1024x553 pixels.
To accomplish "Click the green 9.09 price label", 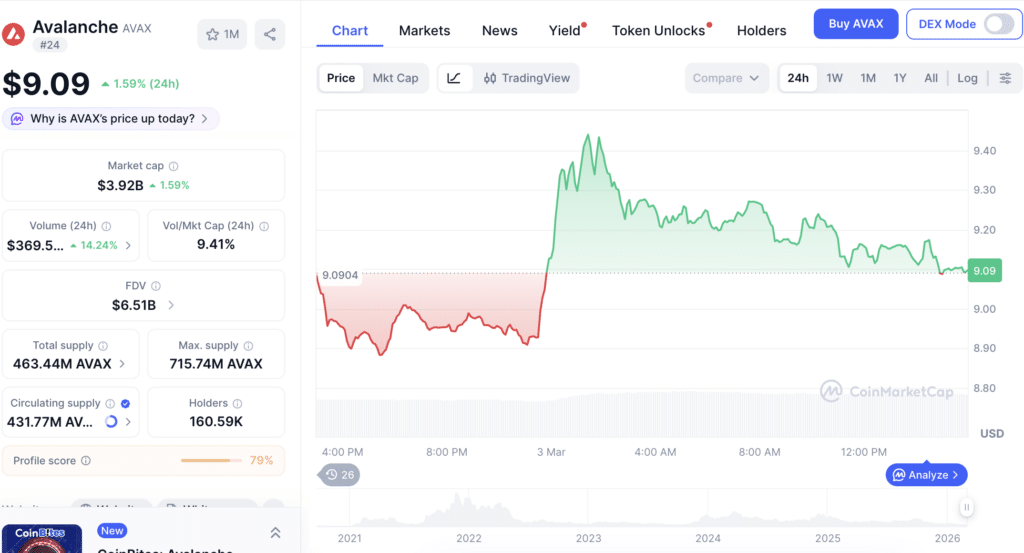I will pyautogui.click(x=984, y=270).
